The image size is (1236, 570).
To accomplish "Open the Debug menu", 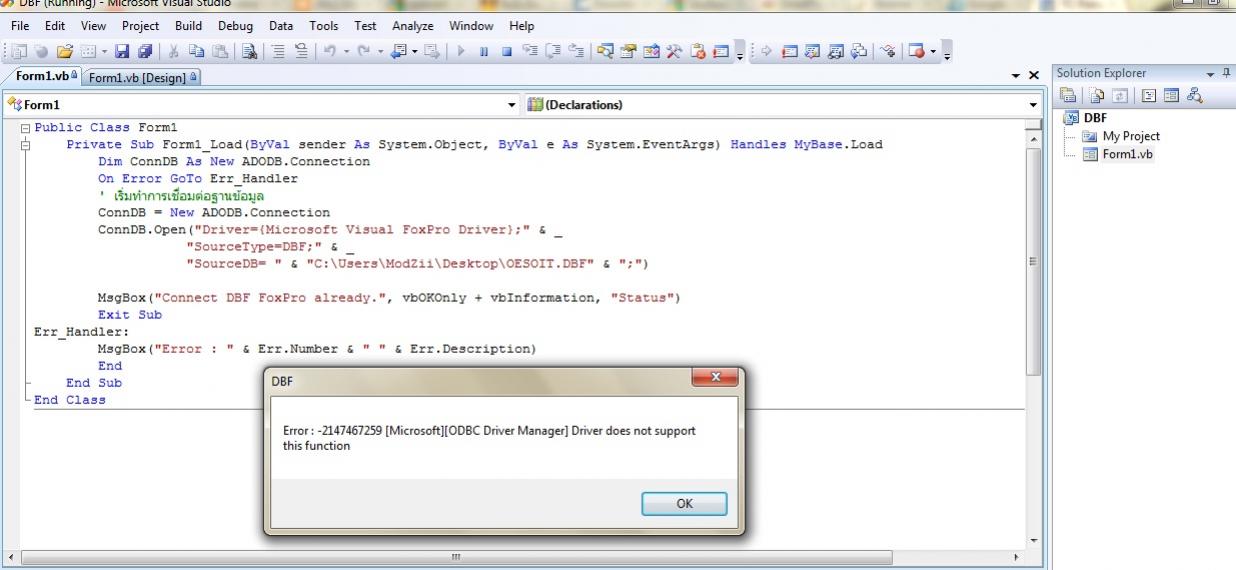I will coord(234,26).
